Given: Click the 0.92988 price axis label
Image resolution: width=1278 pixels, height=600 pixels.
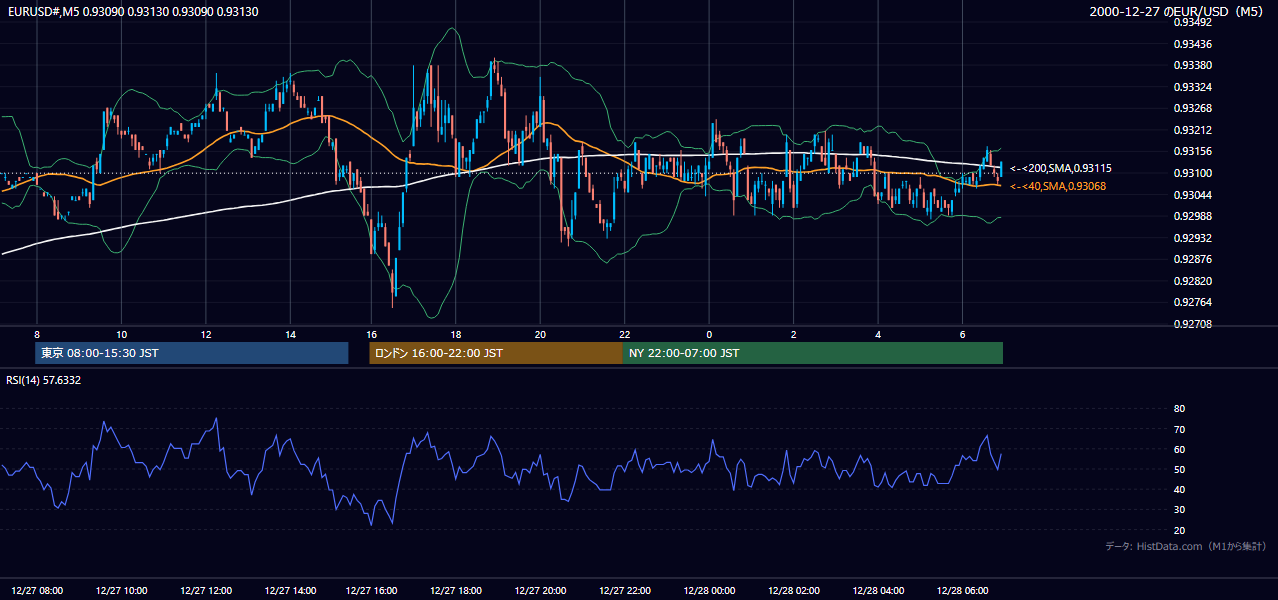Looking at the screenshot, I should coord(1192,217).
